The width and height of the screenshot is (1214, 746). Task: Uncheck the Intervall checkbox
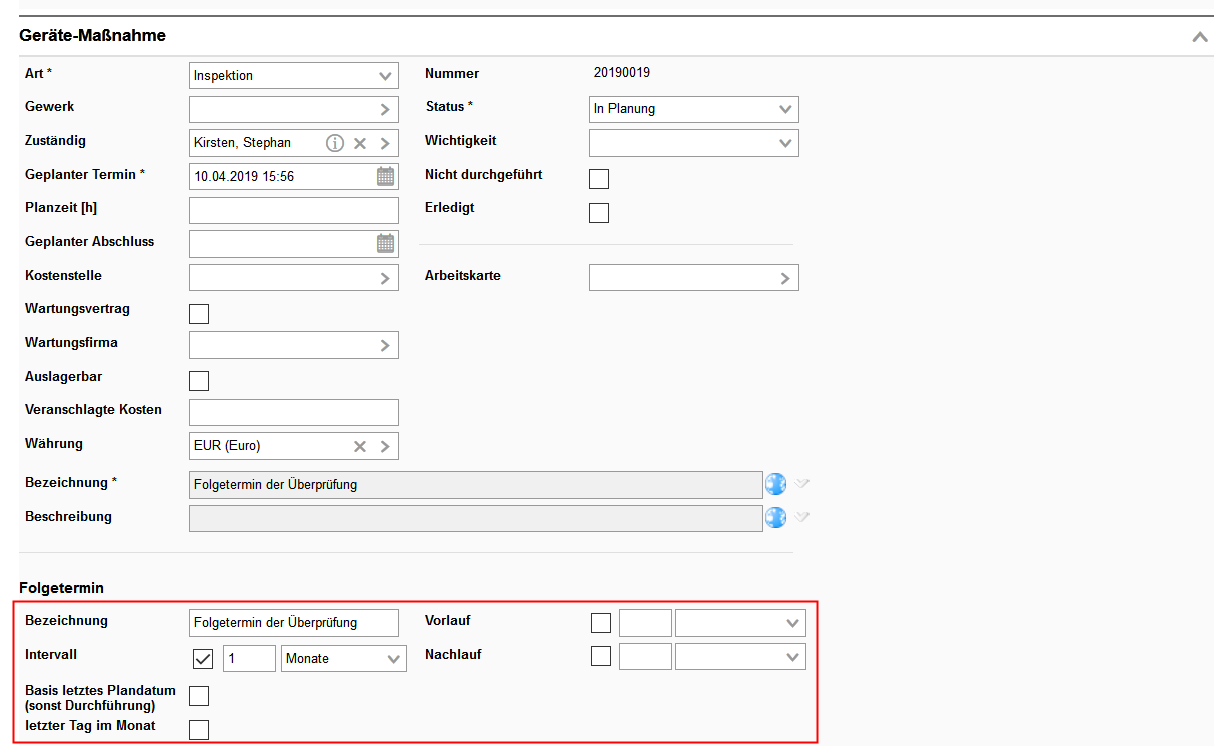[203, 658]
